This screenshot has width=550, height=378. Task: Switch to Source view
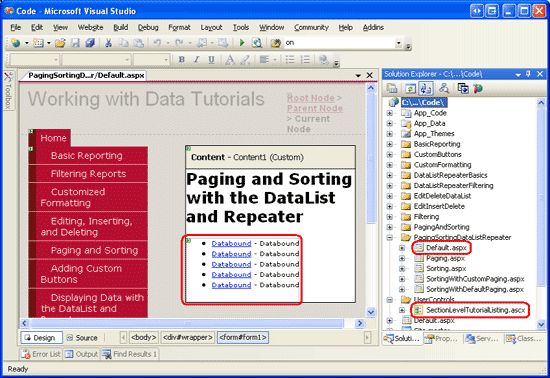coord(82,338)
